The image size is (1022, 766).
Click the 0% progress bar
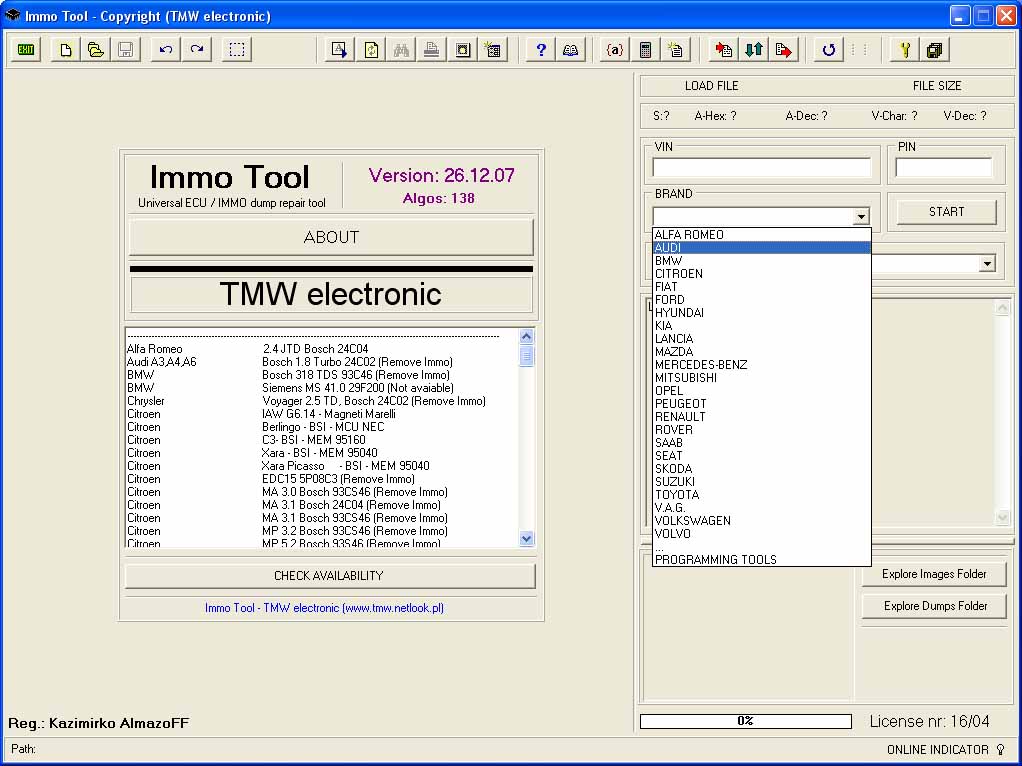(x=746, y=721)
